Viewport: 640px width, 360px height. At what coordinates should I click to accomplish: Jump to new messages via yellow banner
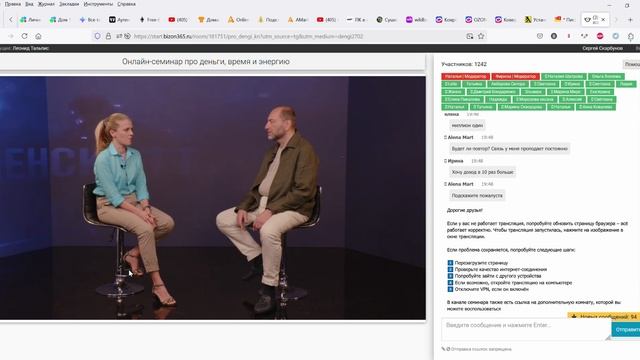coord(604,316)
